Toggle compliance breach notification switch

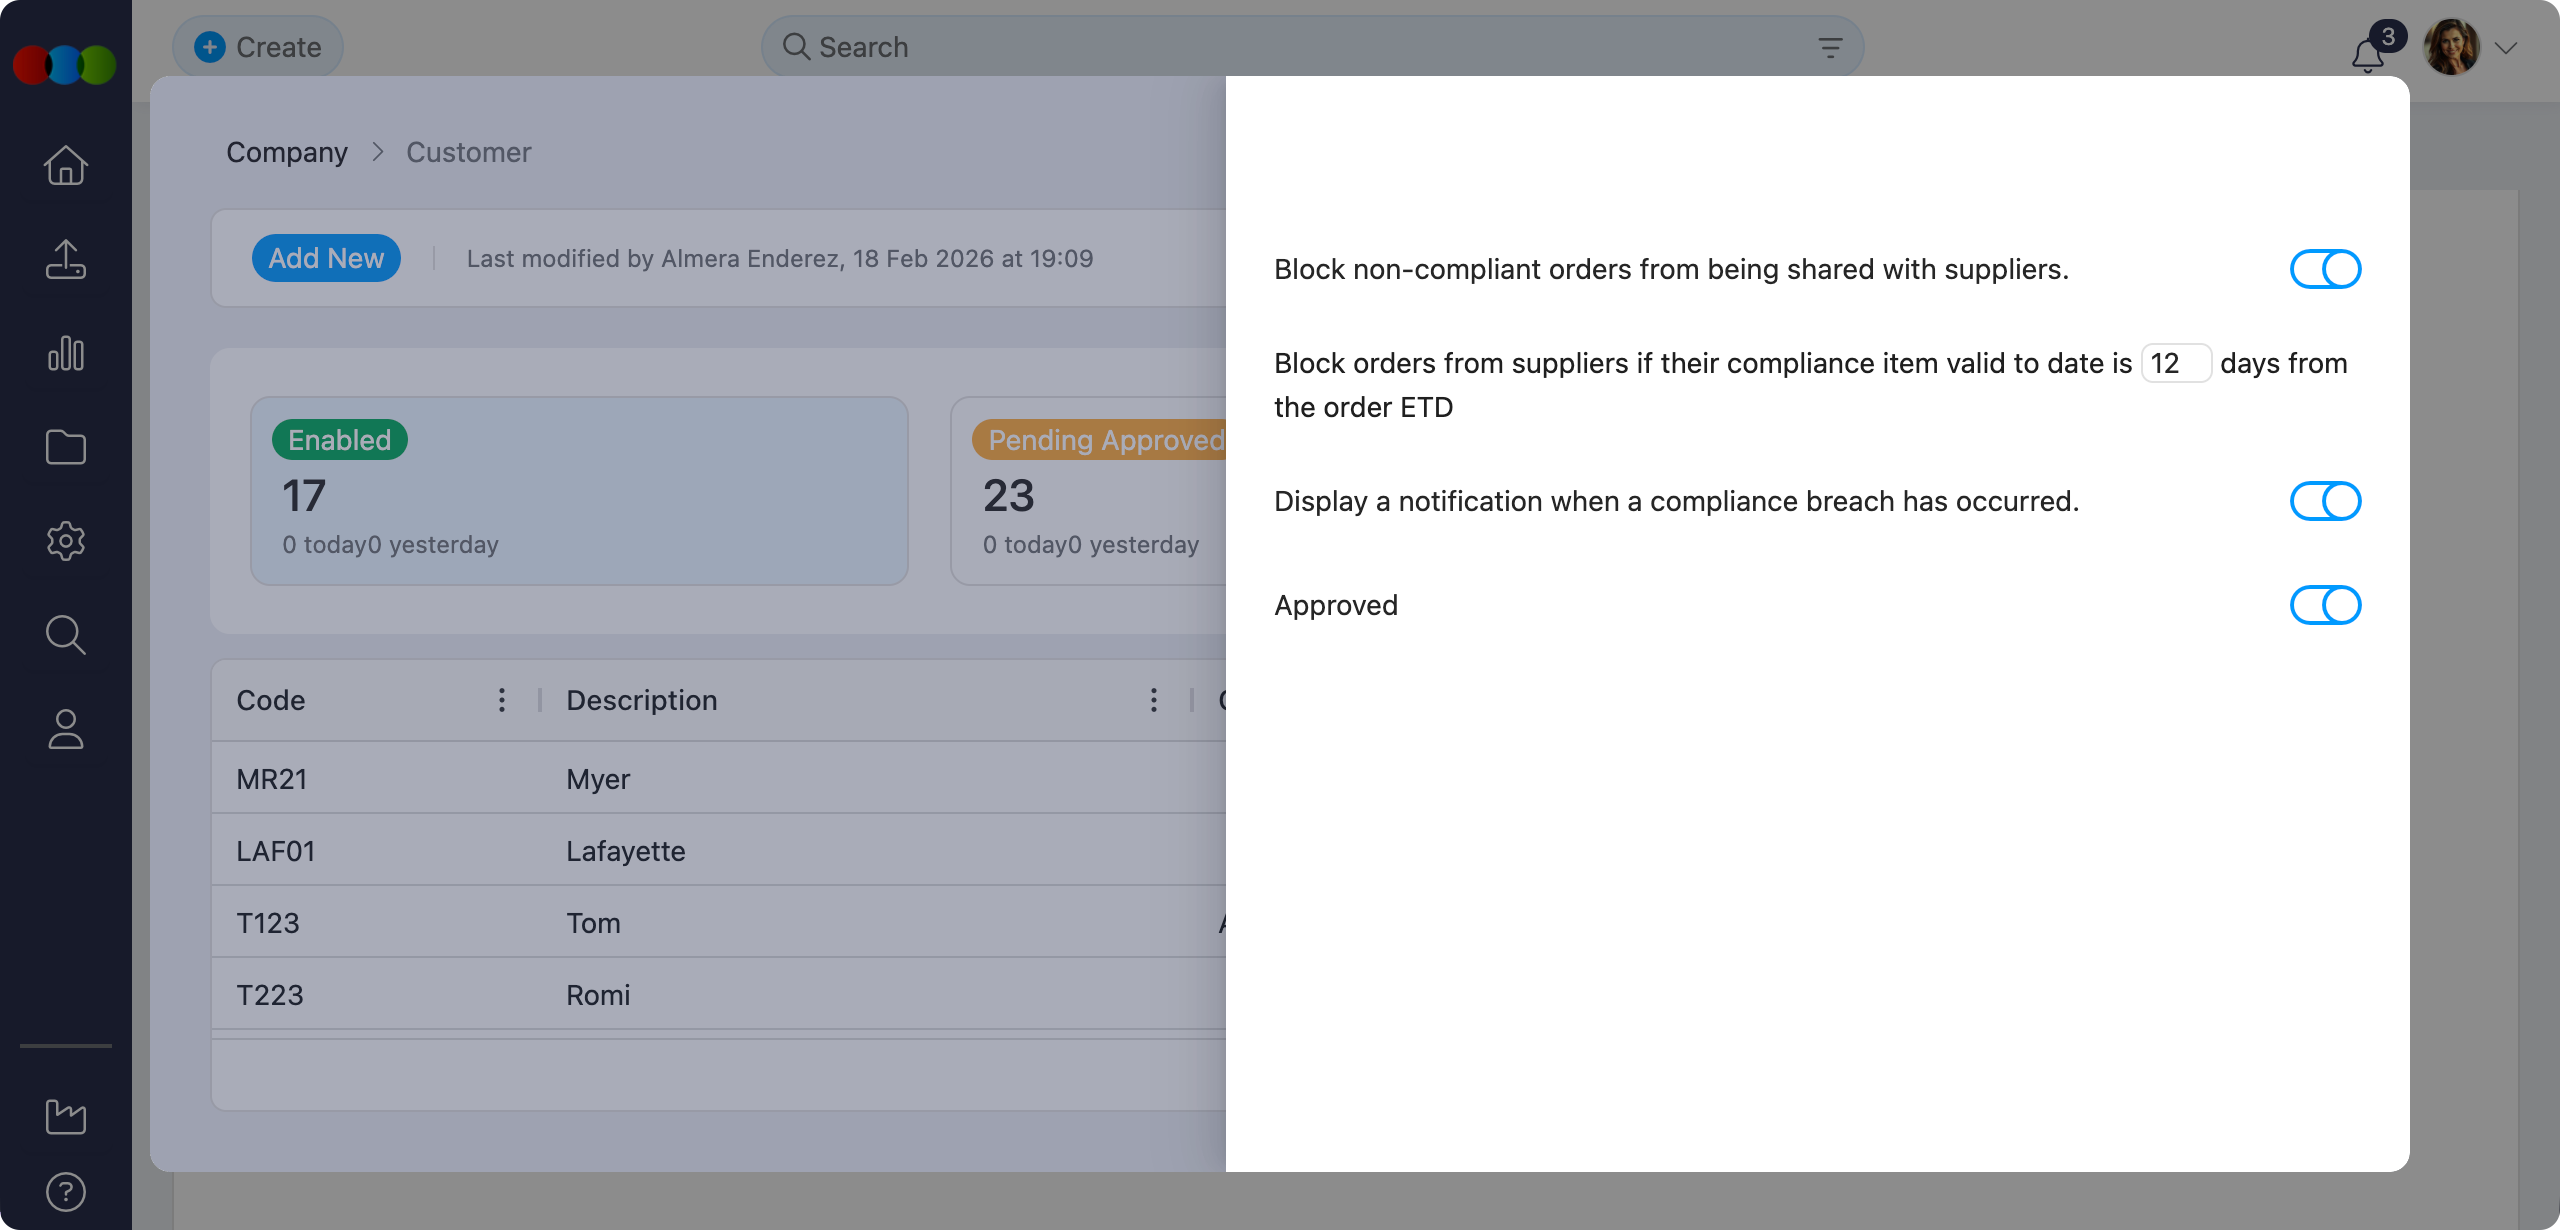point(2325,501)
